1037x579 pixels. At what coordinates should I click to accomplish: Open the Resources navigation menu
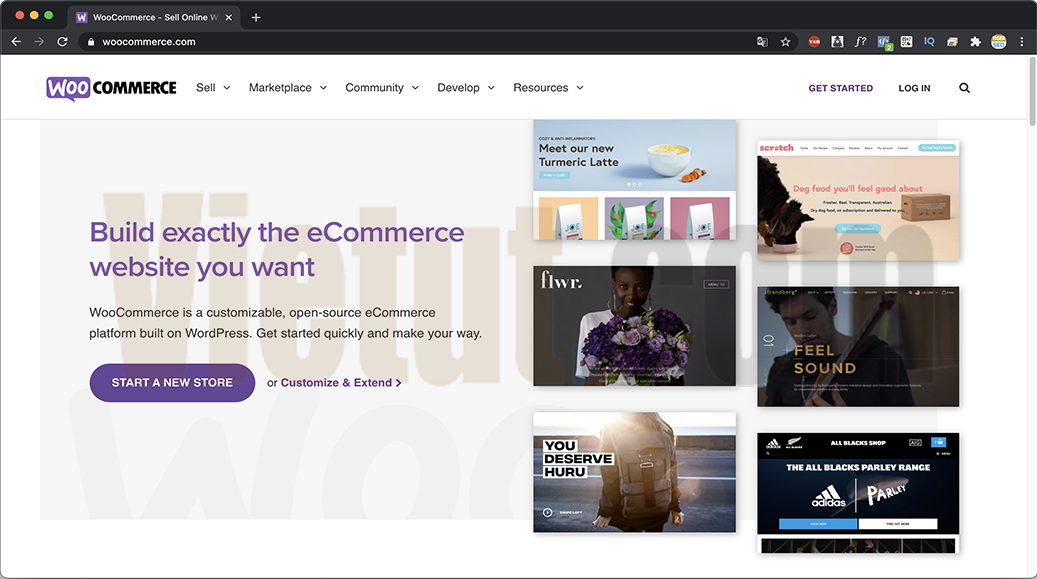[548, 88]
